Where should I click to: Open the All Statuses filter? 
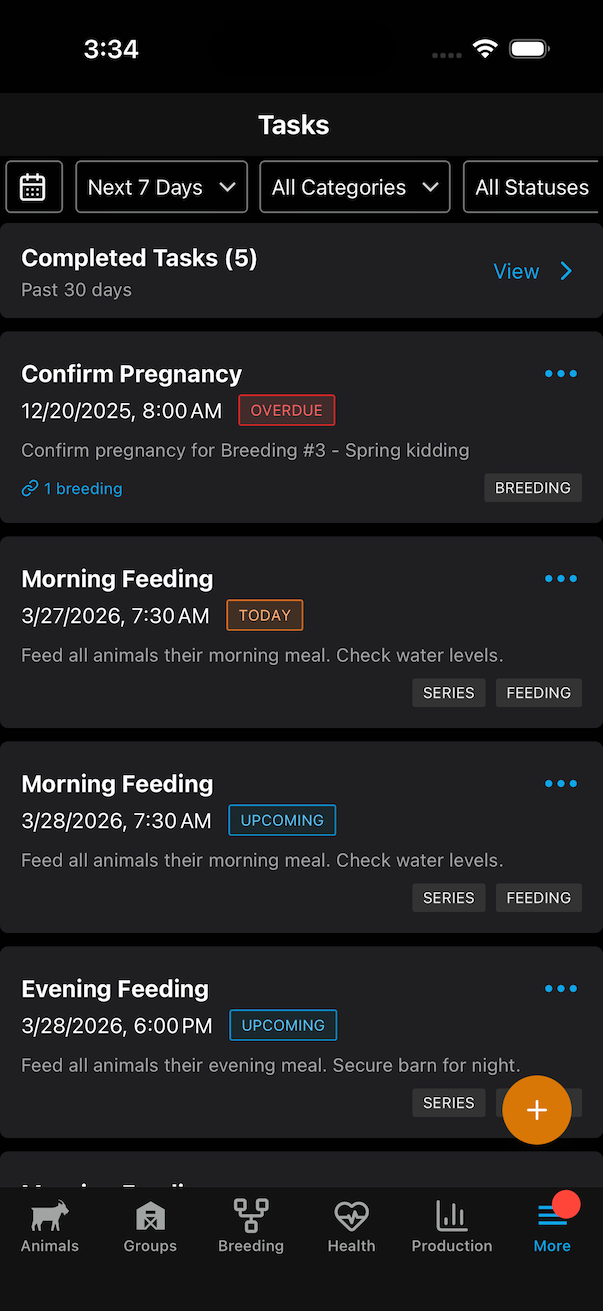(x=533, y=186)
